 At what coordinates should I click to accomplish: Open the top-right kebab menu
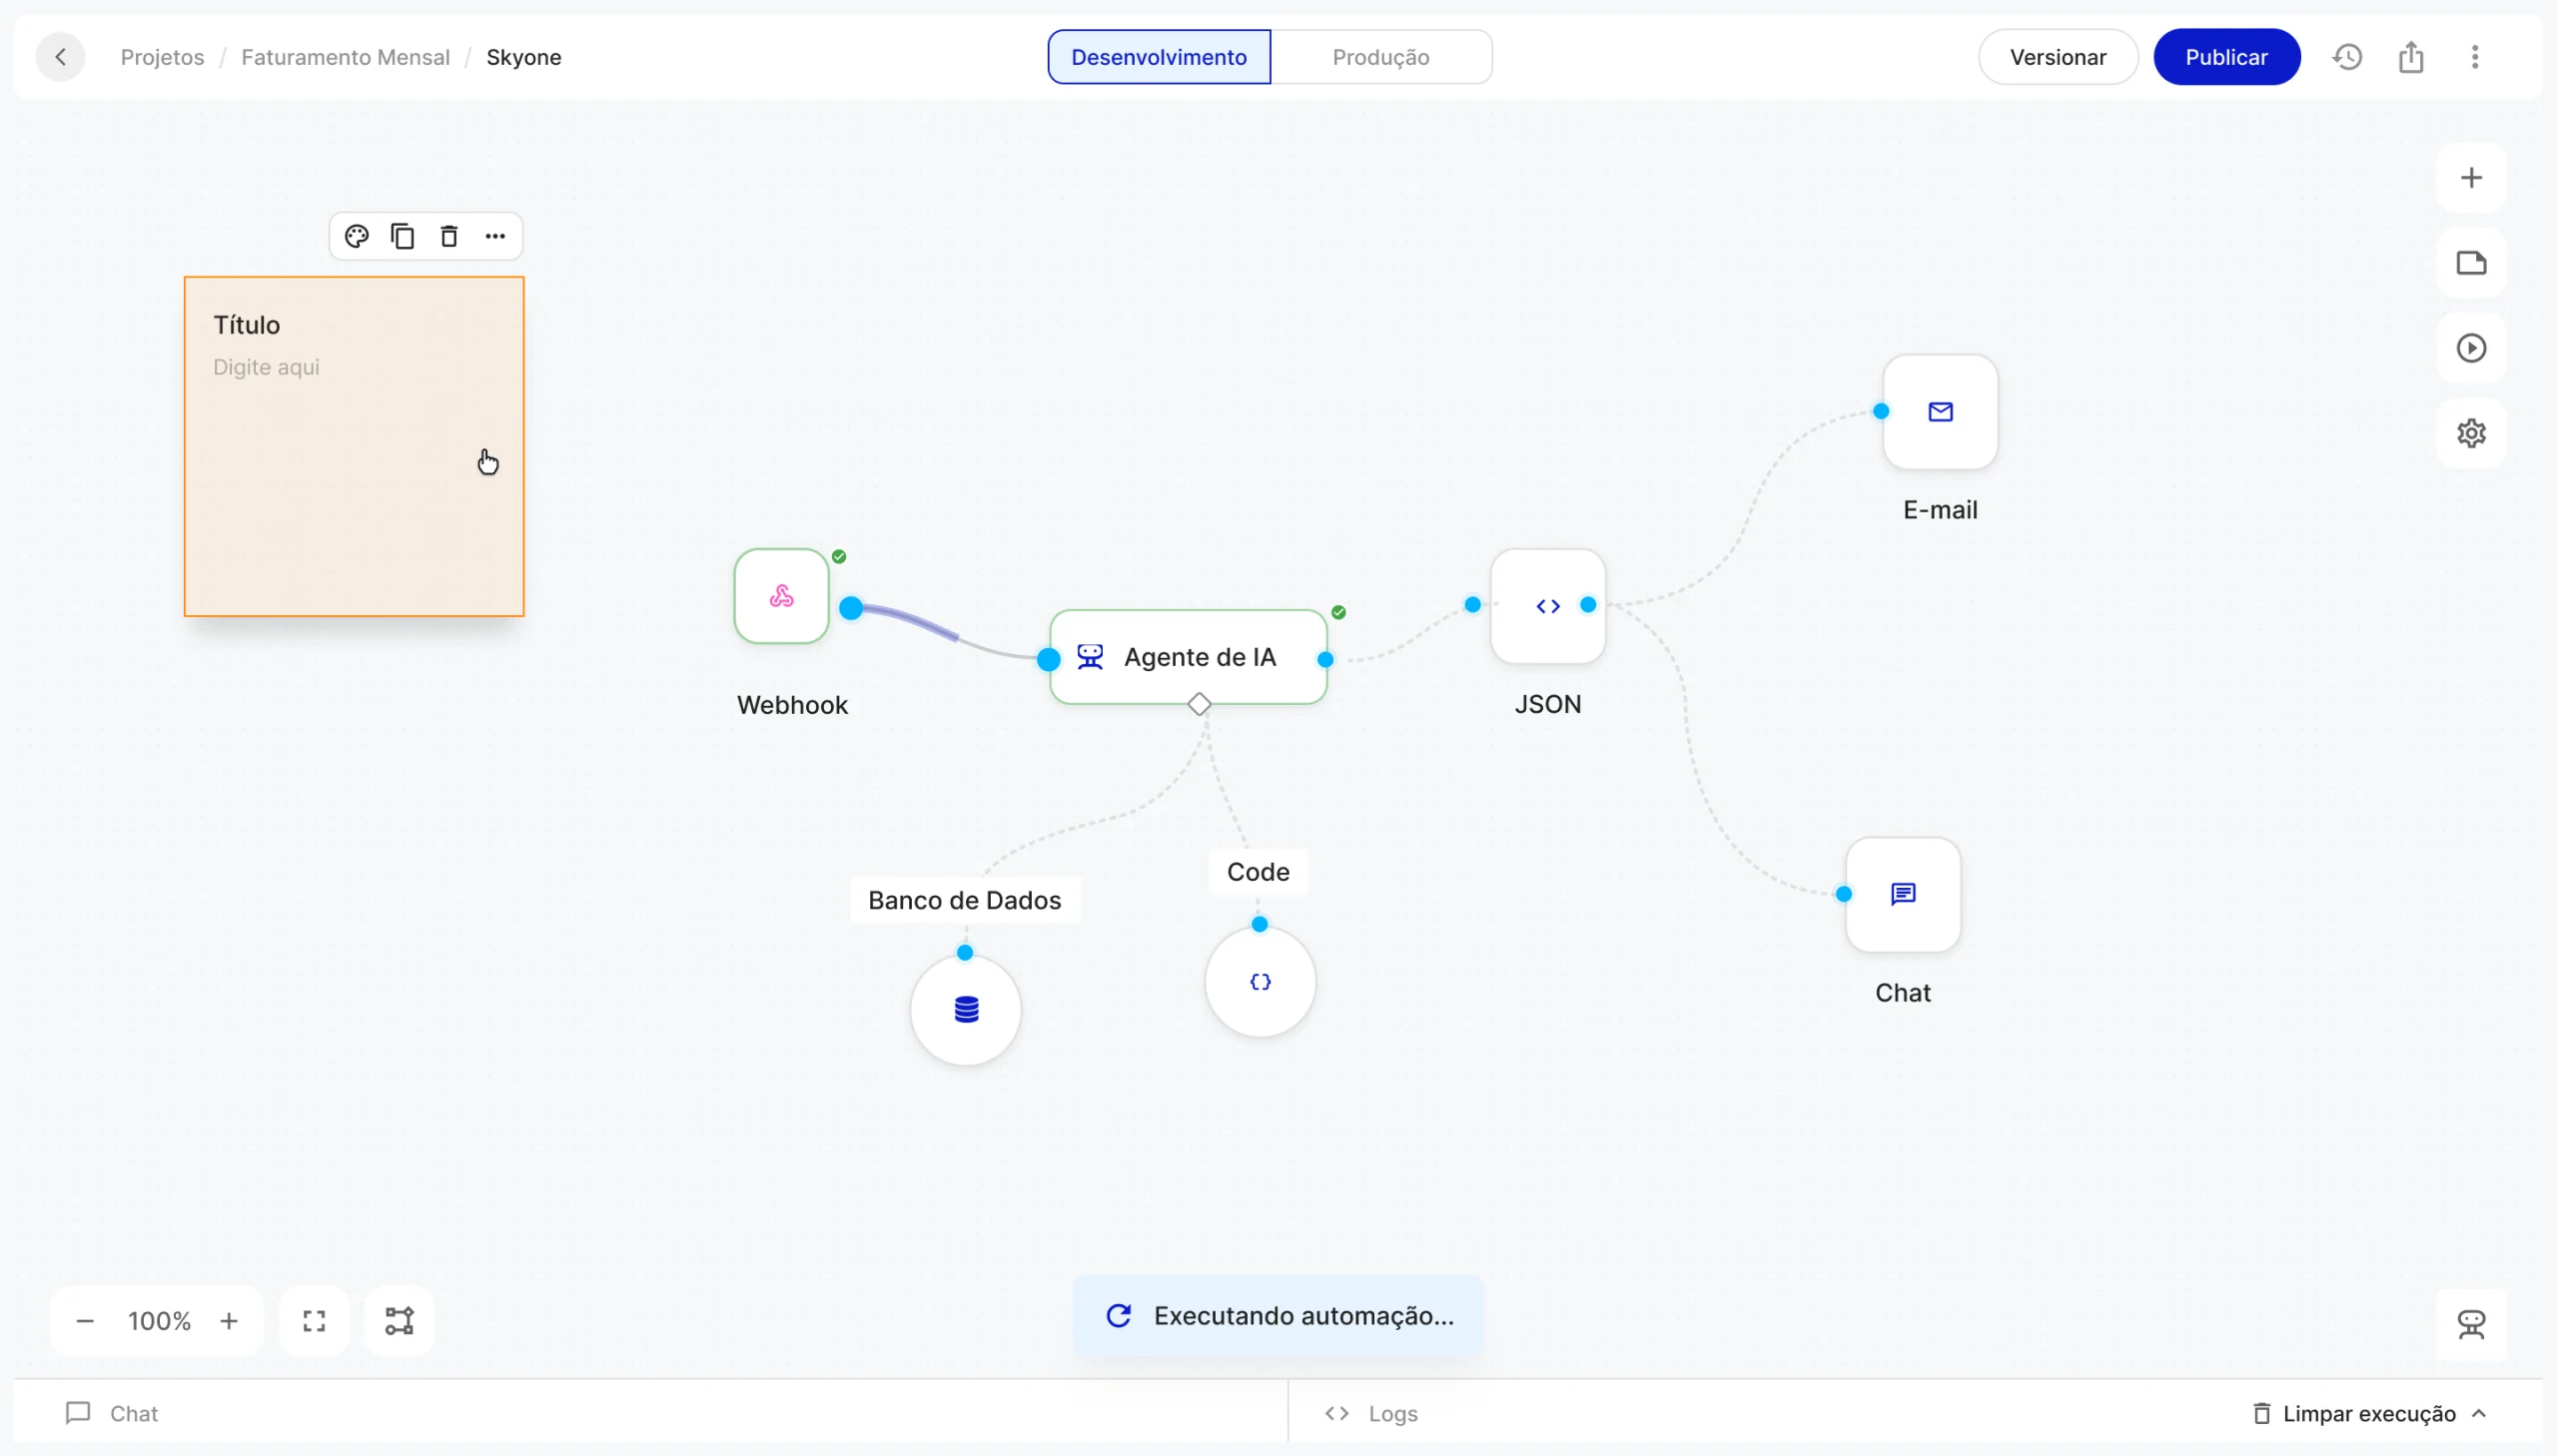[x=2475, y=57]
